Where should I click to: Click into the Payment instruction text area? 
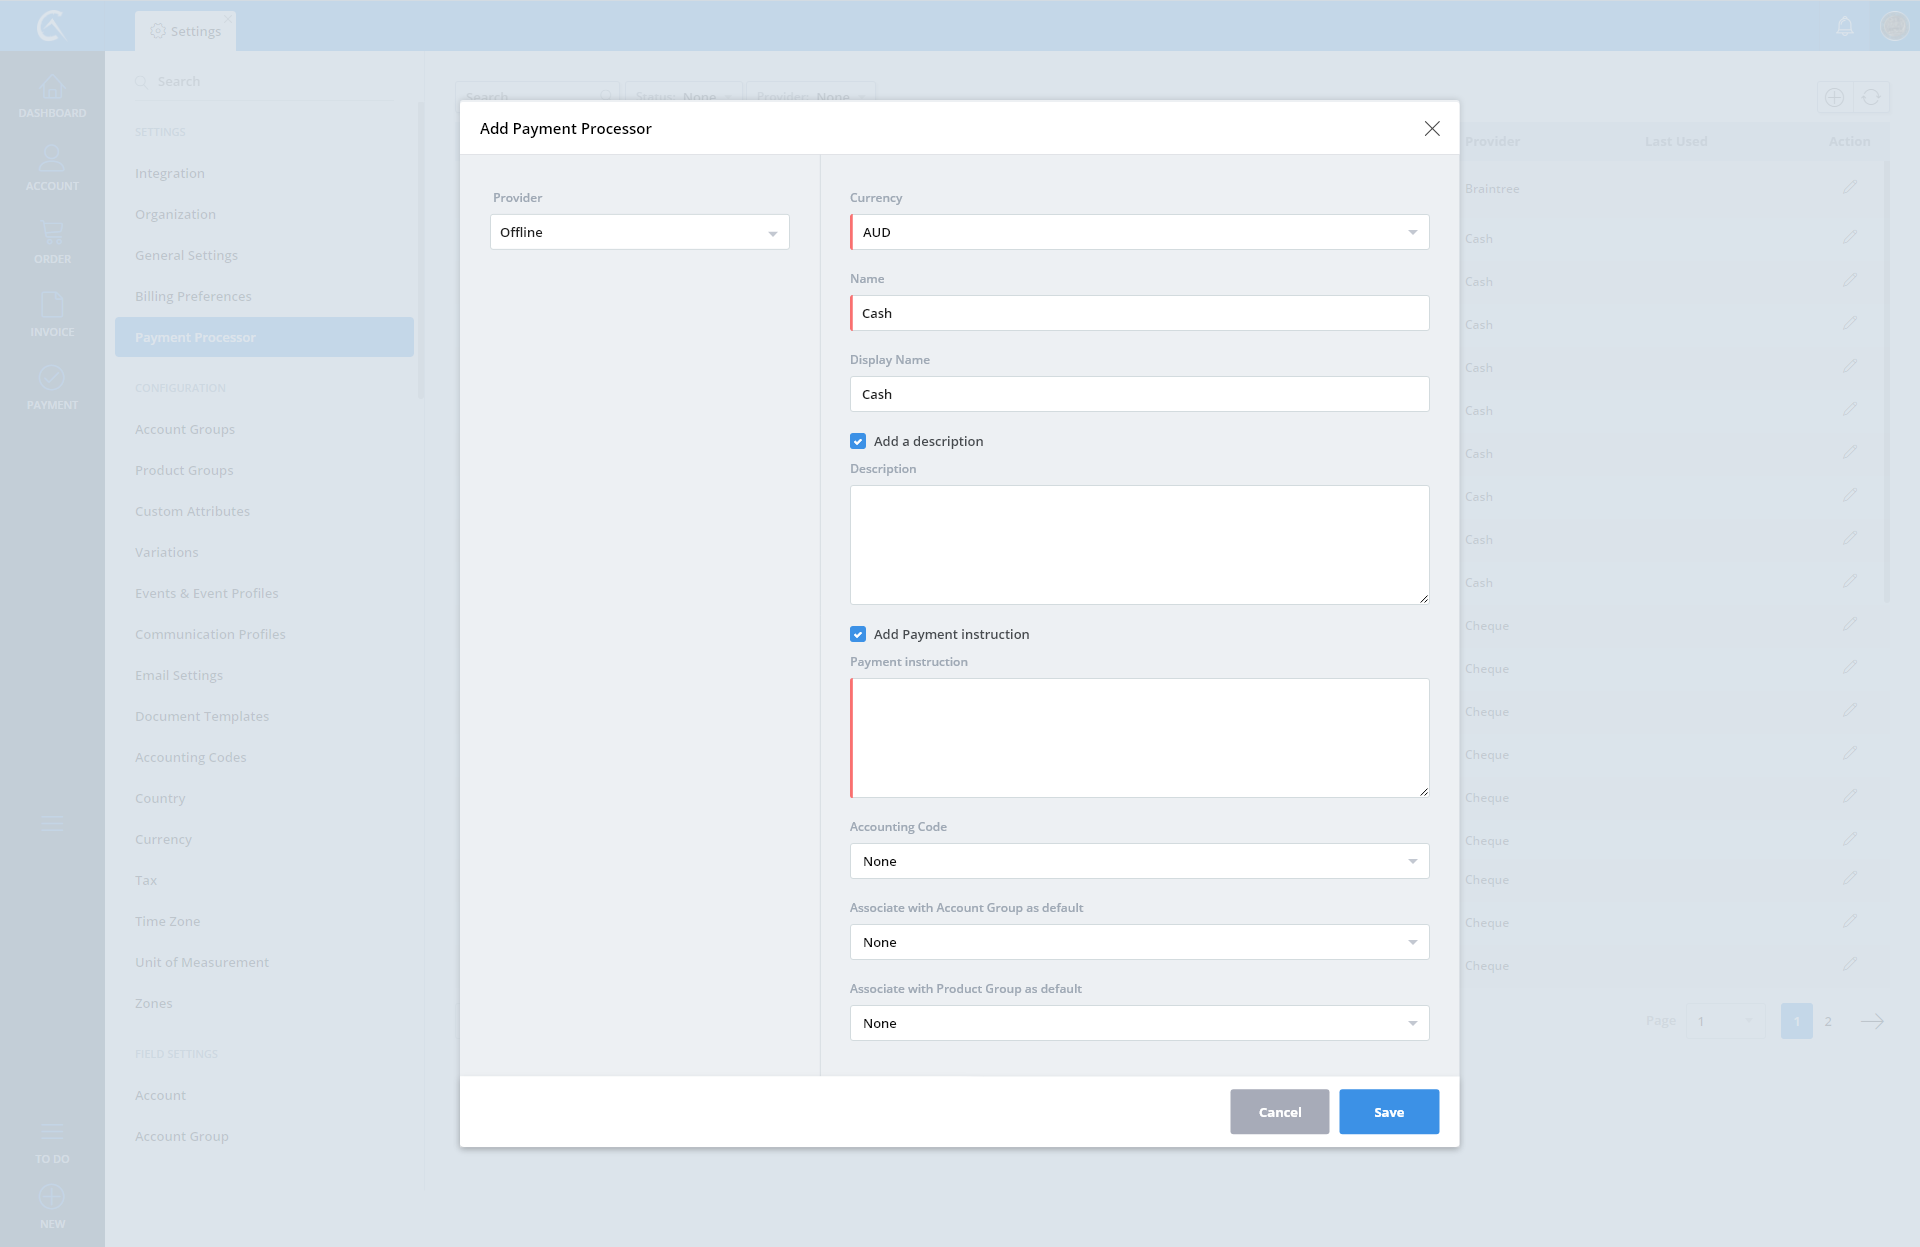(1140, 738)
